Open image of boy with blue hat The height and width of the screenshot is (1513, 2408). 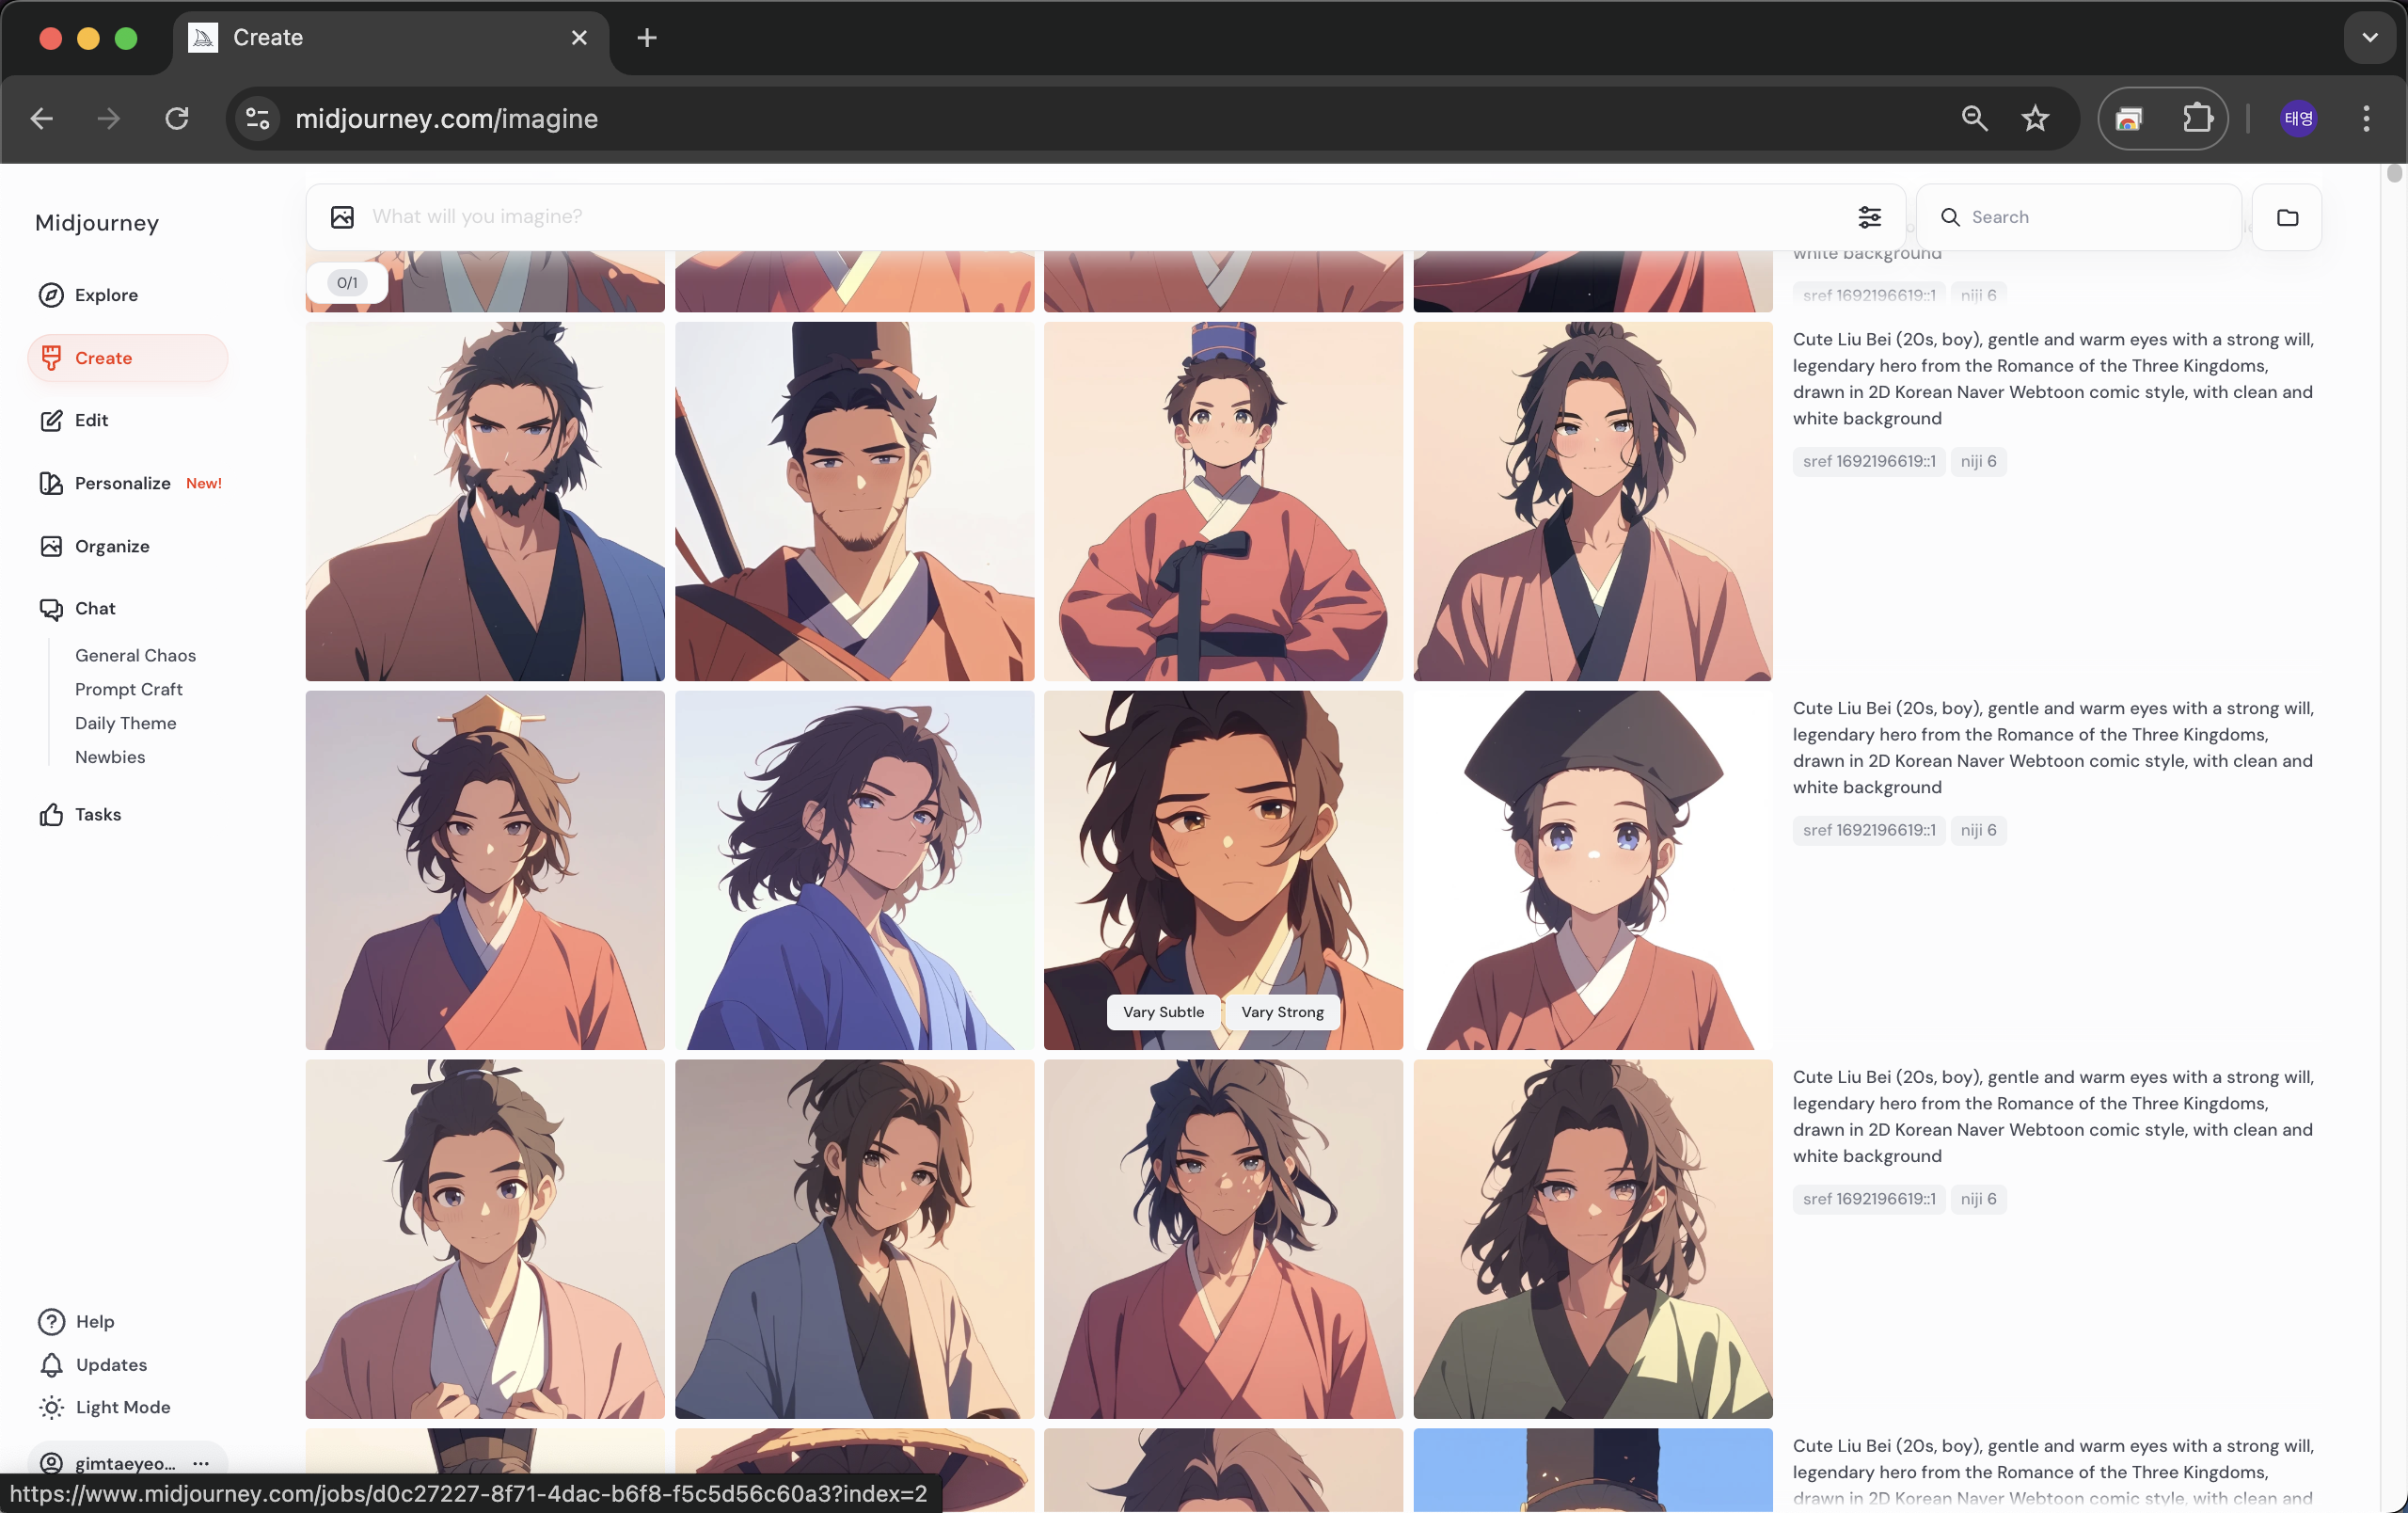coord(1223,501)
